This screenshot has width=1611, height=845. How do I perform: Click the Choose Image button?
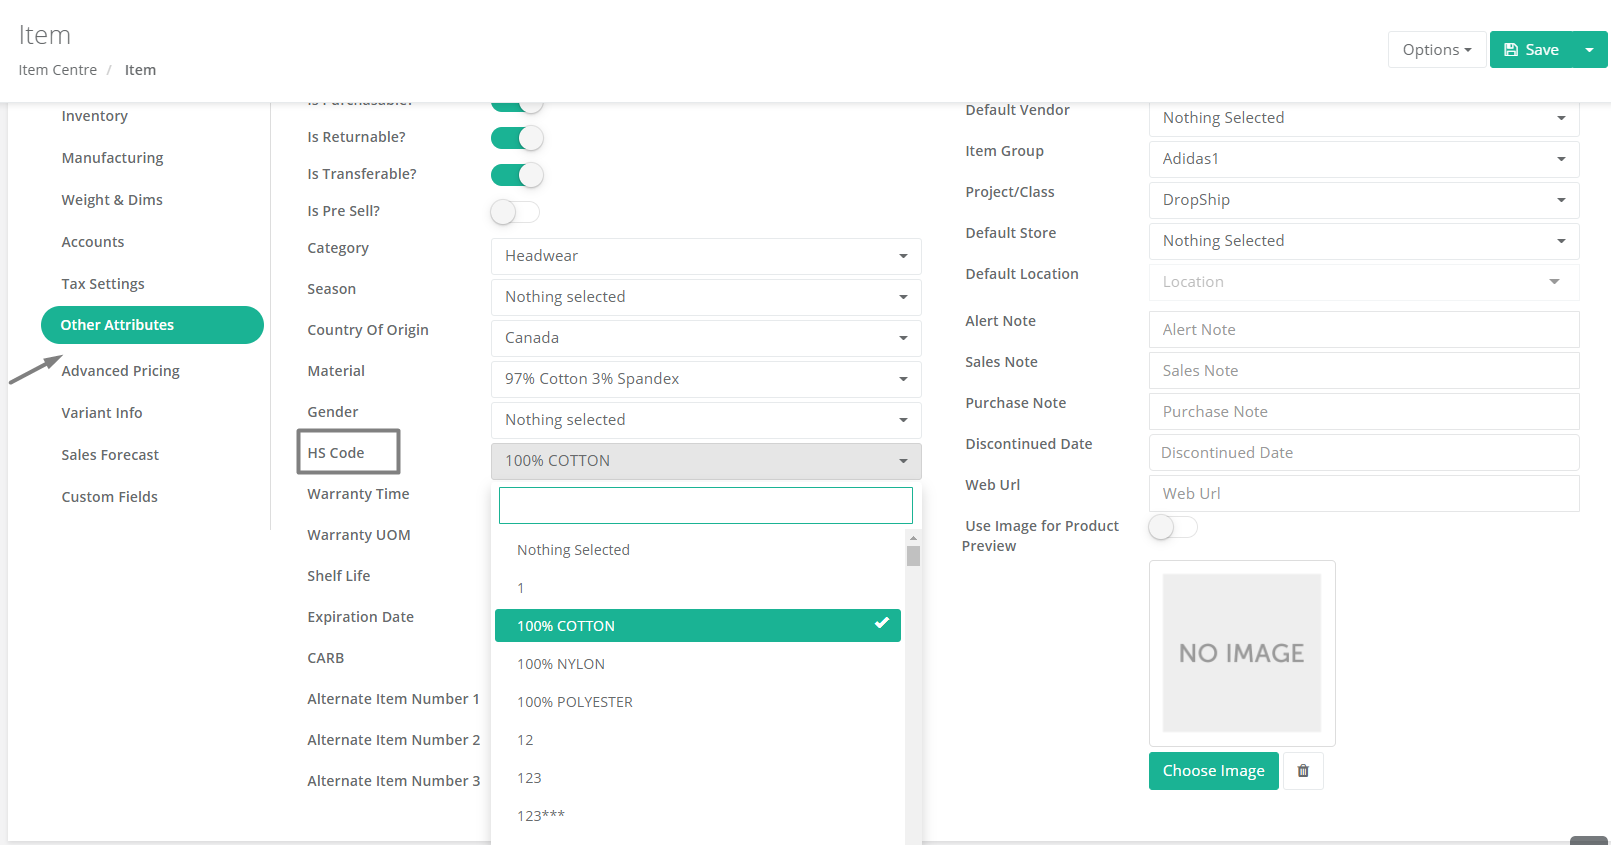[1213, 771]
